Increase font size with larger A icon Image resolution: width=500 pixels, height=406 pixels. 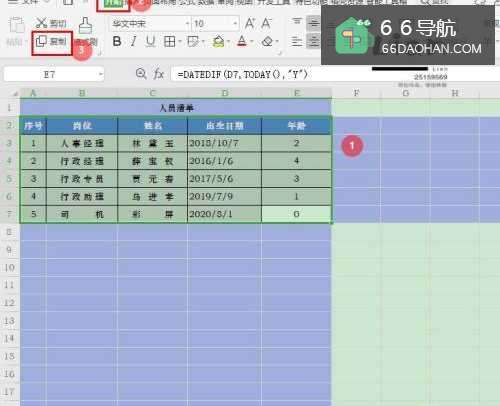tap(250, 23)
